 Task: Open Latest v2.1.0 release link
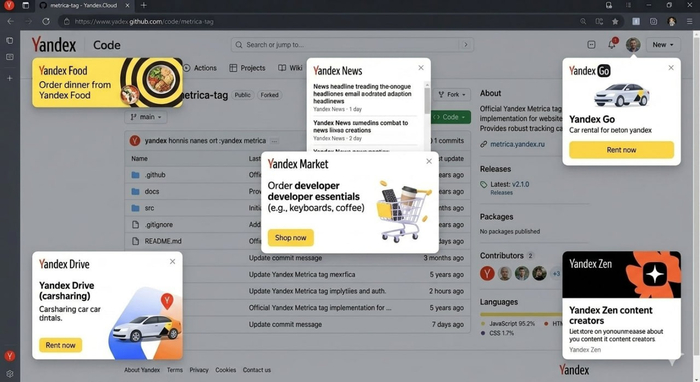click(509, 184)
